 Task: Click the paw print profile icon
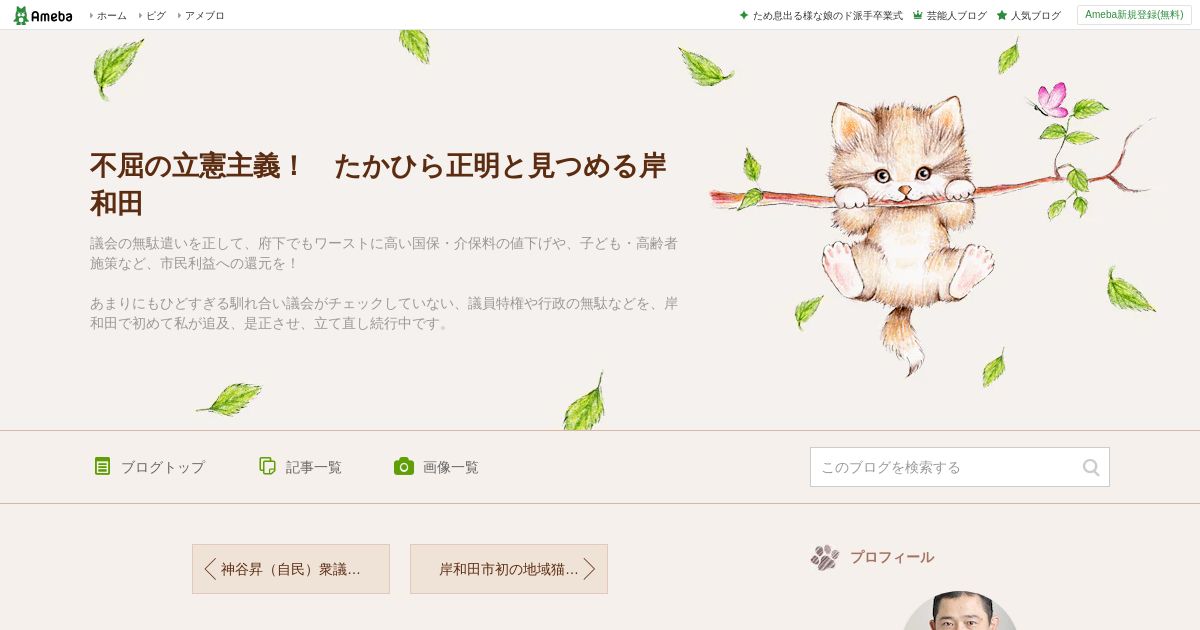click(825, 557)
